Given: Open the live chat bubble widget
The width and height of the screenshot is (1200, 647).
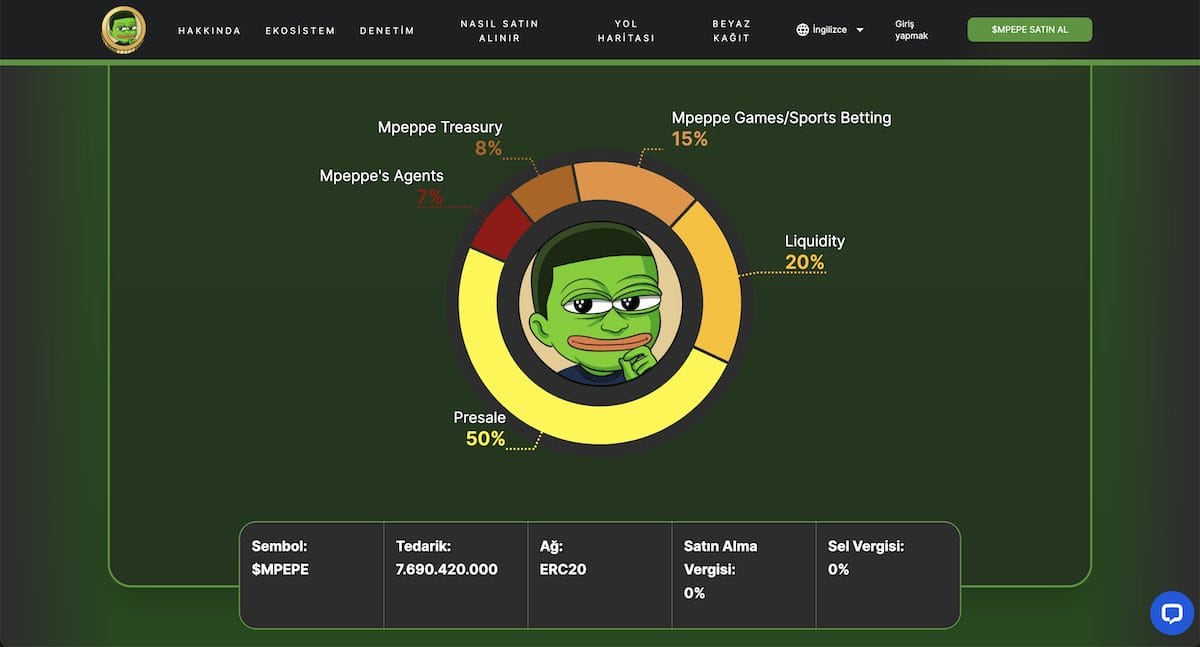Looking at the screenshot, I should click(1171, 613).
